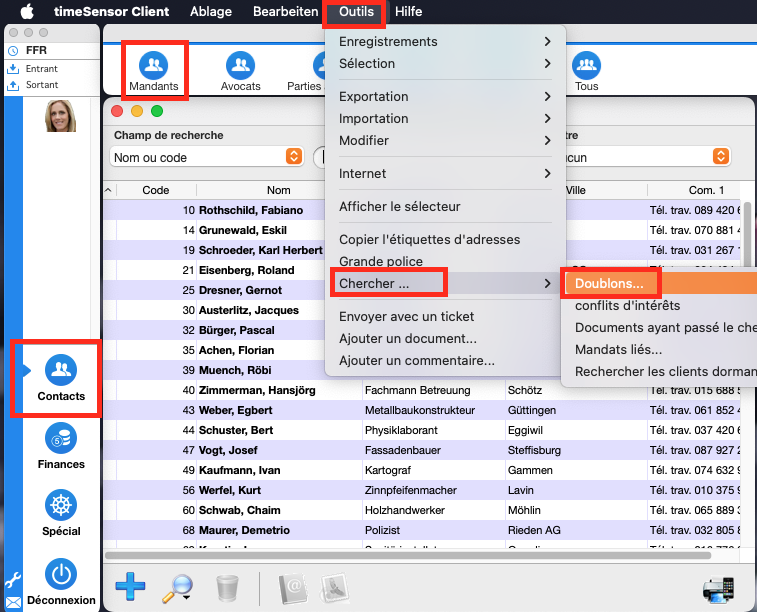Open the Outils menu
757x612 pixels.
coord(356,12)
